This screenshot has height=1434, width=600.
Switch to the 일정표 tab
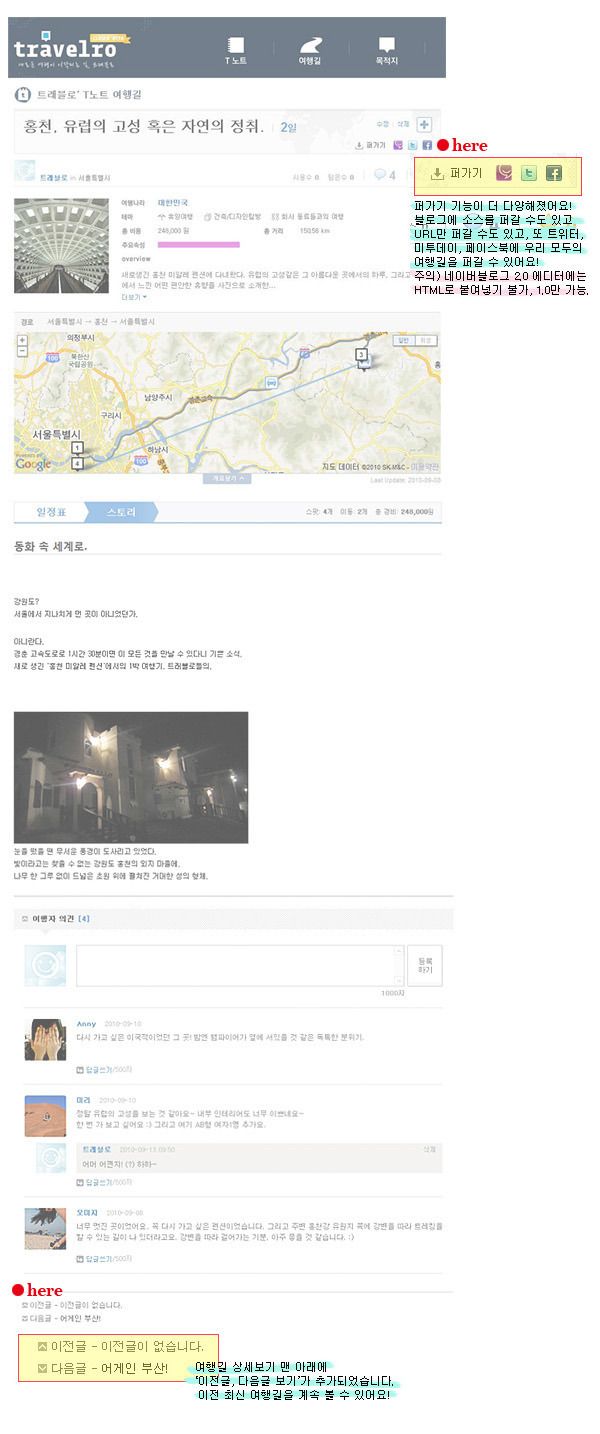click(x=51, y=512)
